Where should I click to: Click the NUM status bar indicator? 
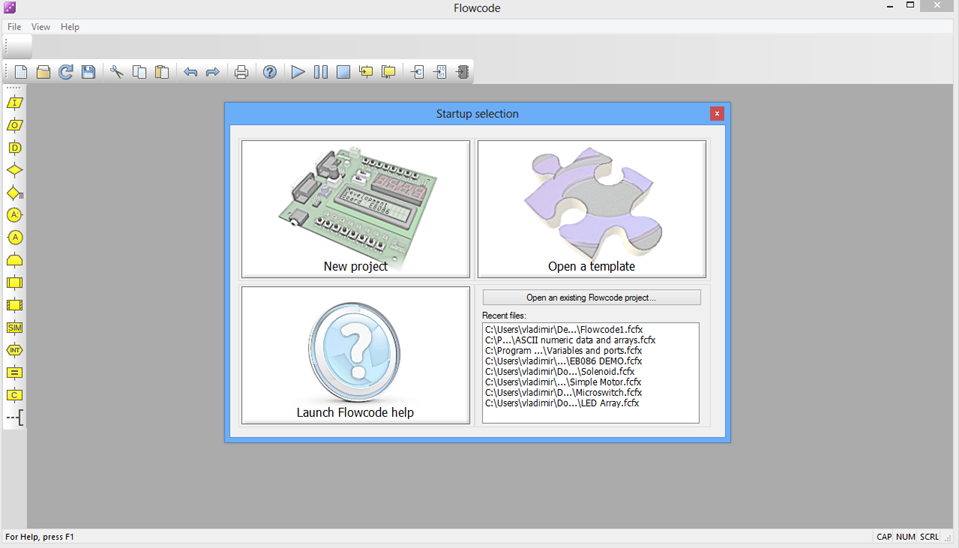click(x=905, y=537)
